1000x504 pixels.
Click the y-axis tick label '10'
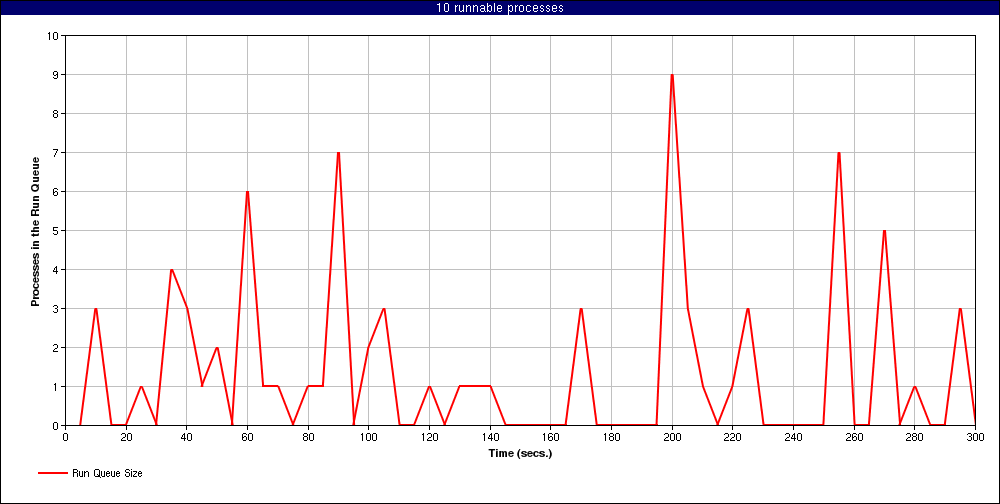tap(53, 36)
